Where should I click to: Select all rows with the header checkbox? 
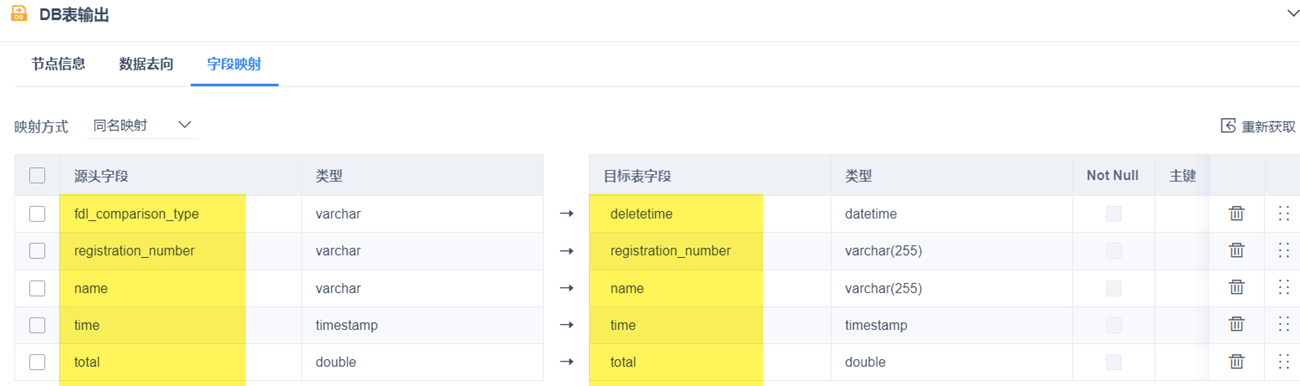(x=37, y=175)
